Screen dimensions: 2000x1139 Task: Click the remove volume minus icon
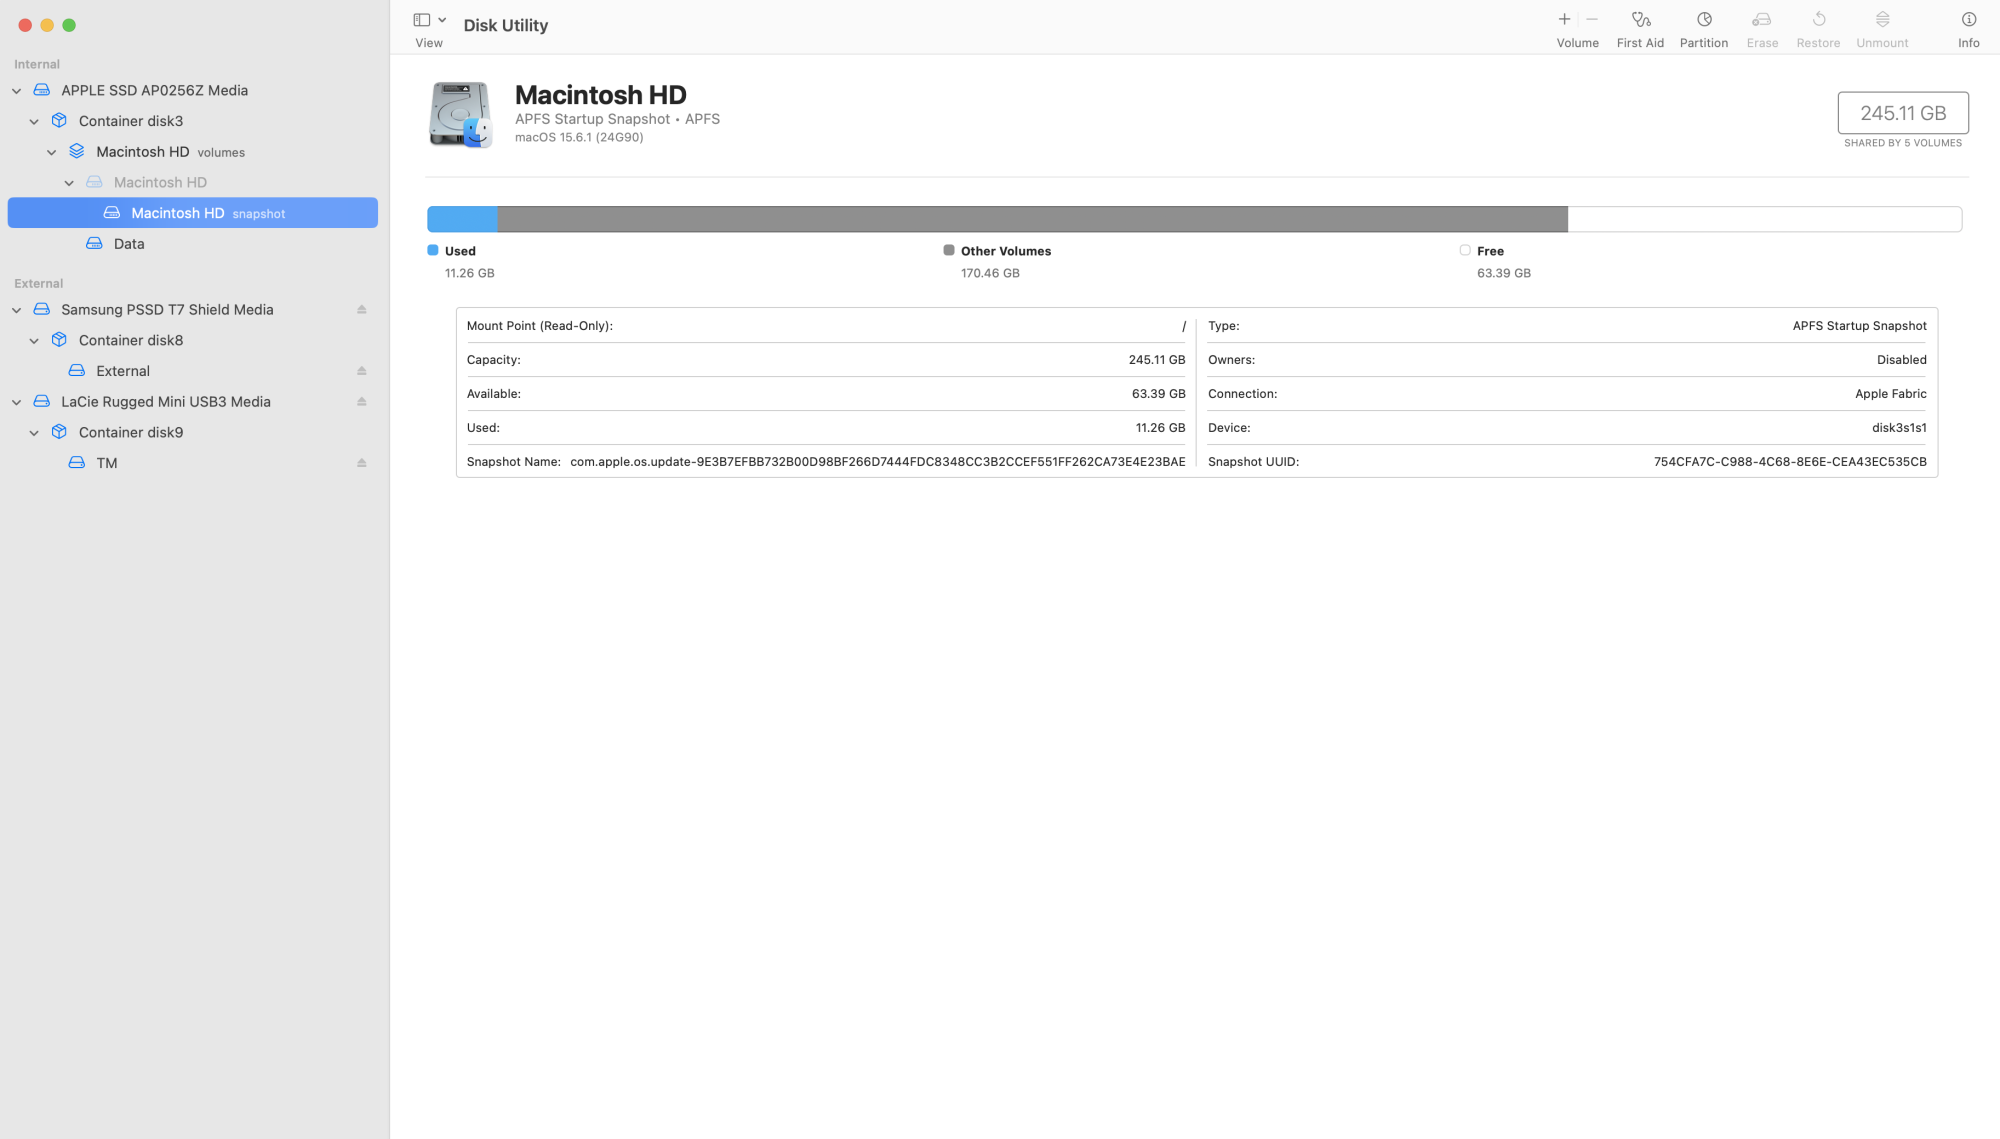point(1592,20)
